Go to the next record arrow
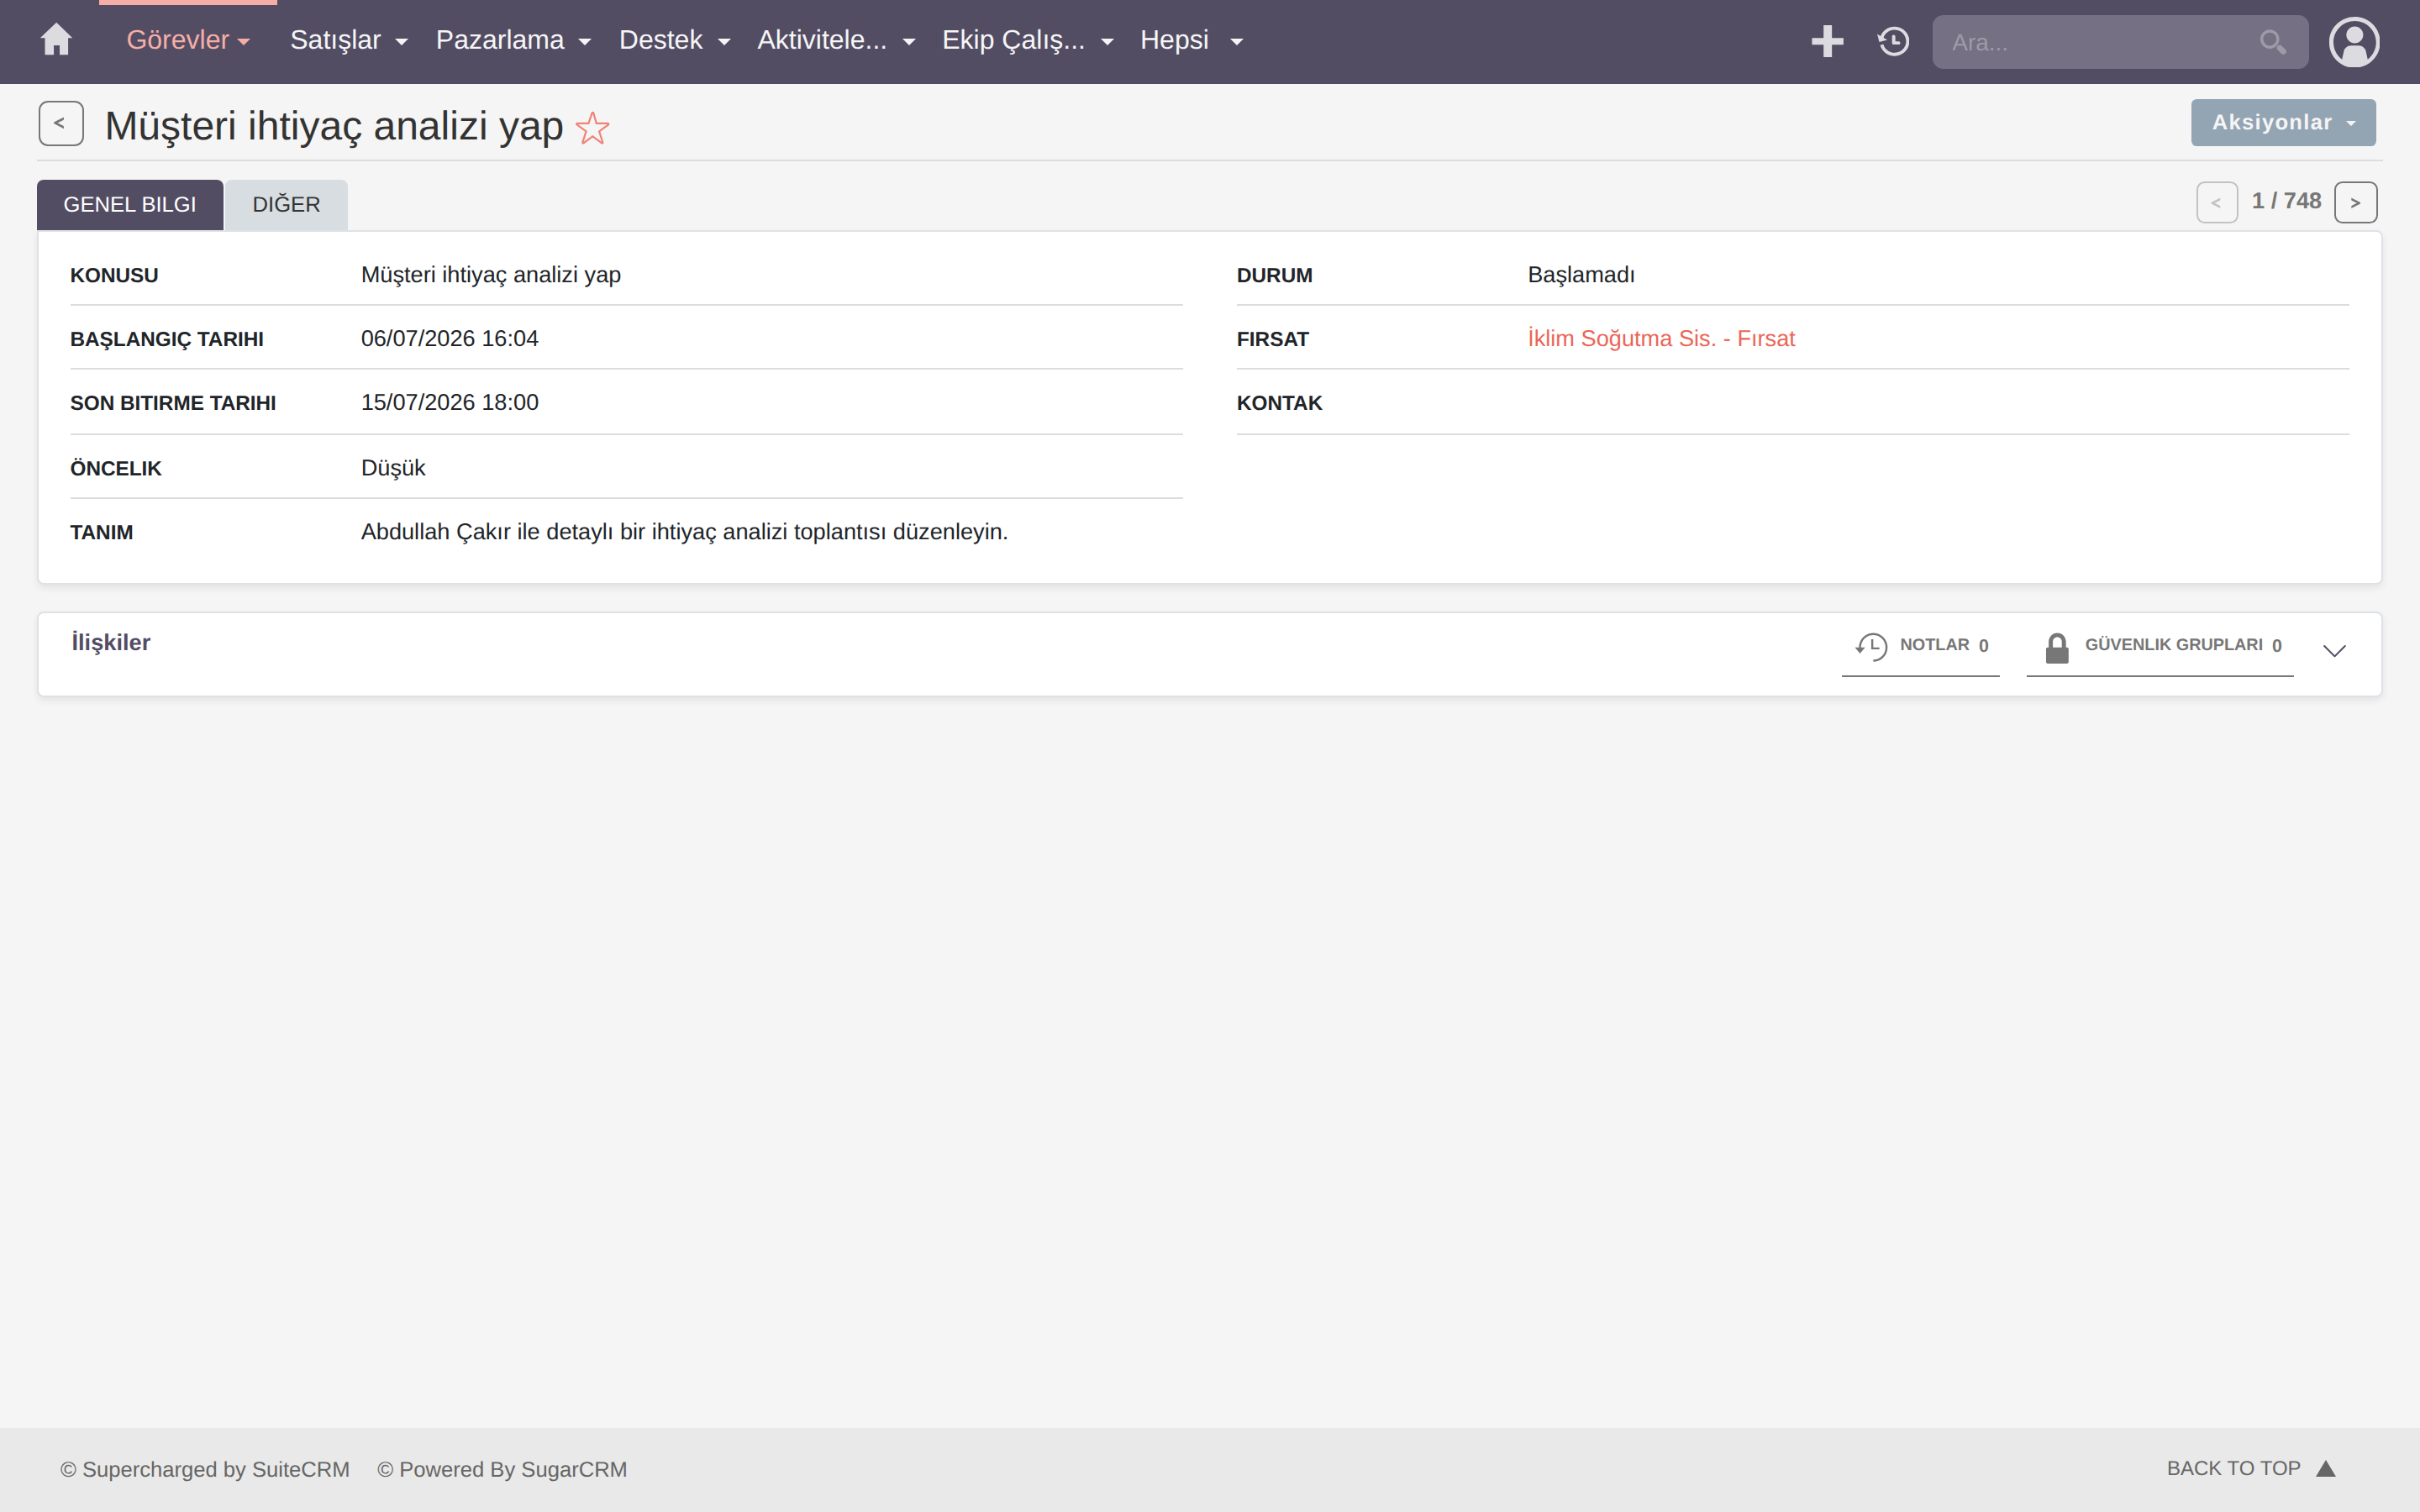The image size is (2420, 1512). [x=2355, y=202]
